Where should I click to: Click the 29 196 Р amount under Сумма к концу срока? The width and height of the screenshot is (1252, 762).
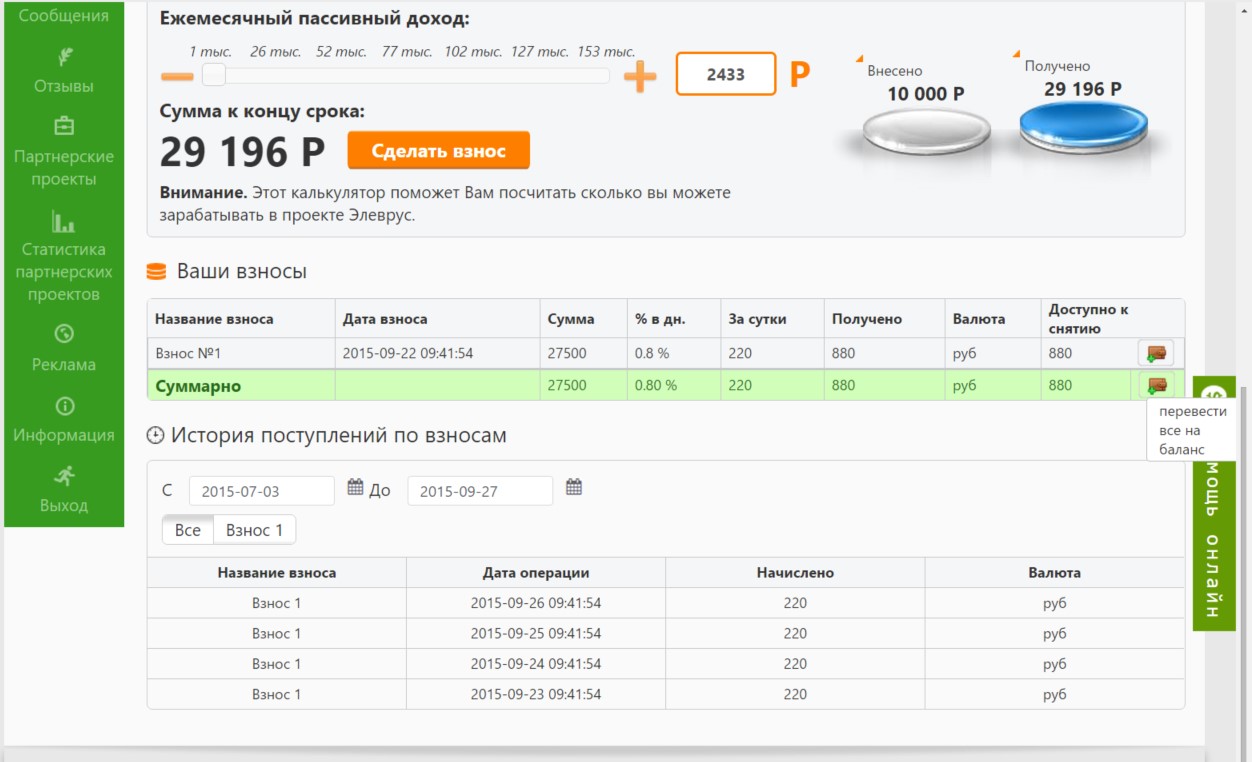(243, 151)
